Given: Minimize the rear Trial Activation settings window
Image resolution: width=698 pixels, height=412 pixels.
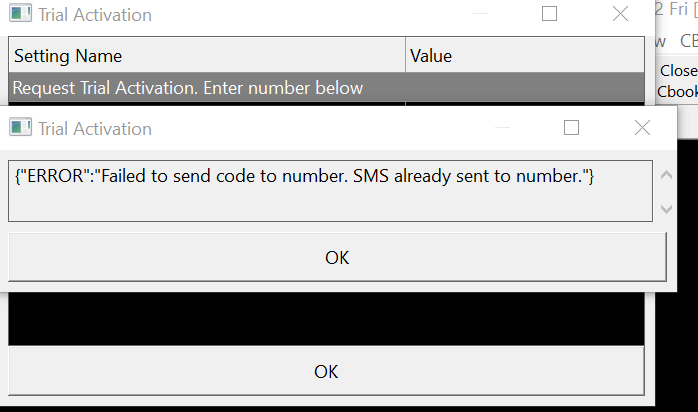Looking at the screenshot, I should pos(480,15).
